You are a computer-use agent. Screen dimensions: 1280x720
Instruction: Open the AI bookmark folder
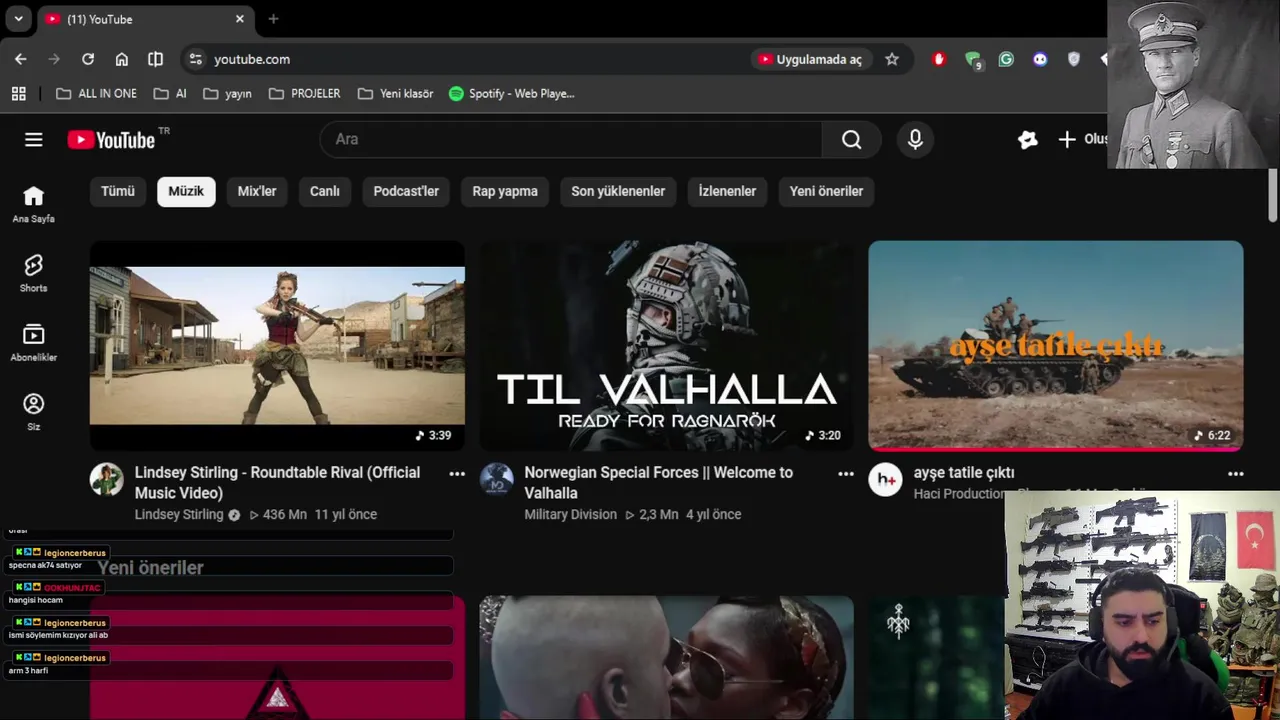pyautogui.click(x=170, y=93)
